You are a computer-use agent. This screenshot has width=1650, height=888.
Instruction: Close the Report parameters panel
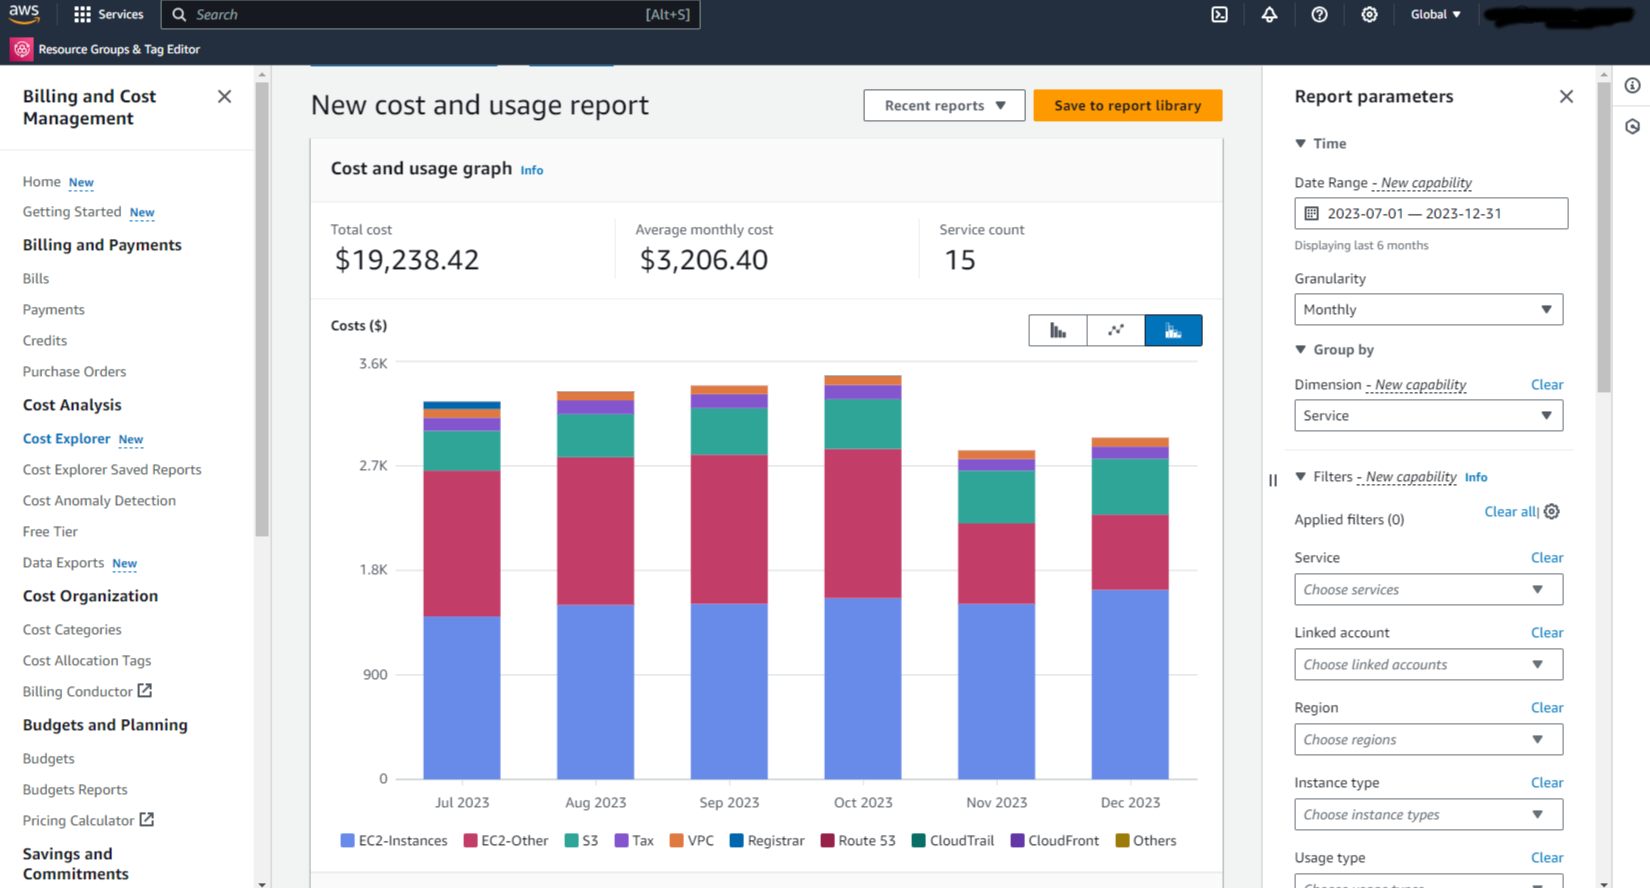[x=1566, y=96]
